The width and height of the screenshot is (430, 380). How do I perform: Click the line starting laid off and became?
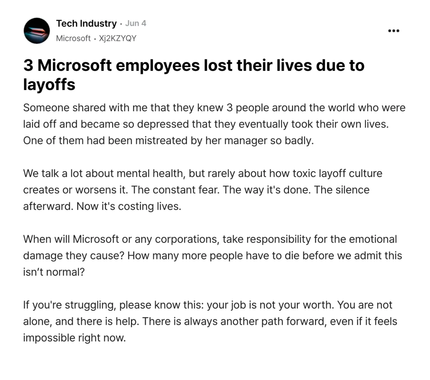(206, 124)
